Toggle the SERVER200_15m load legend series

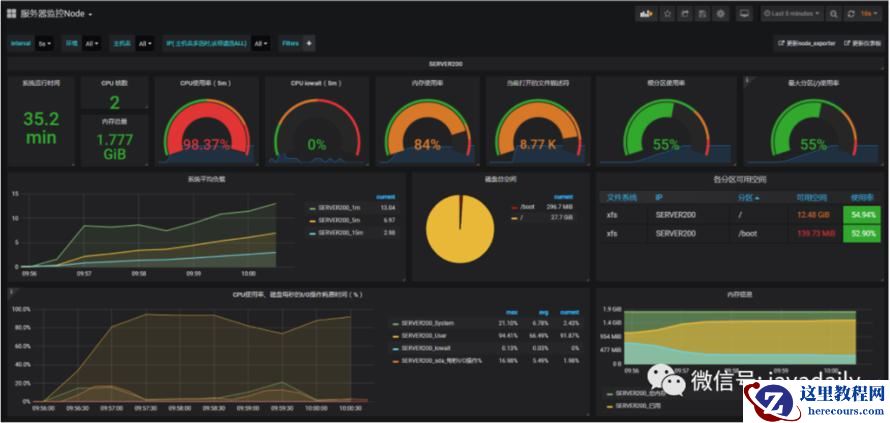(x=341, y=232)
